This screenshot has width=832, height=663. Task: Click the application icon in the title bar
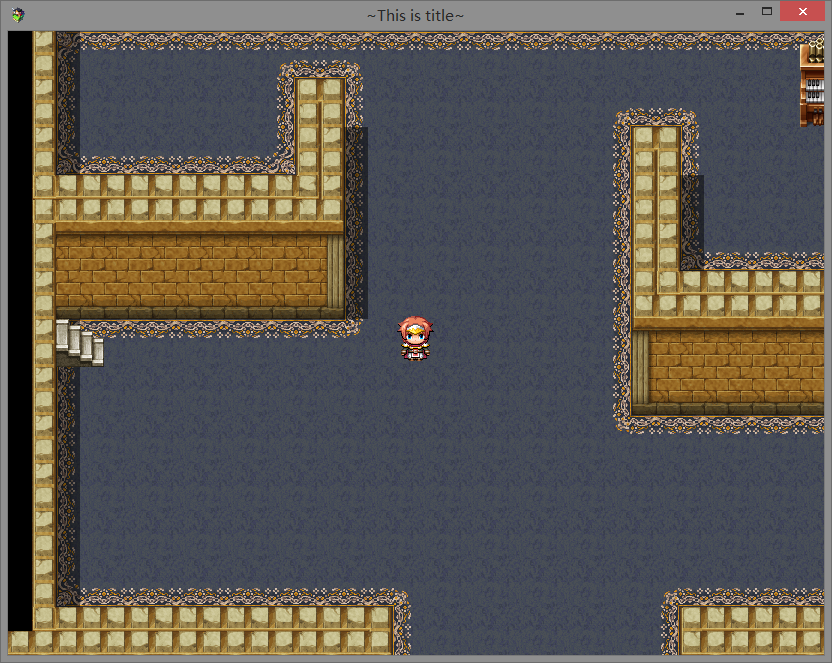pos(18,15)
